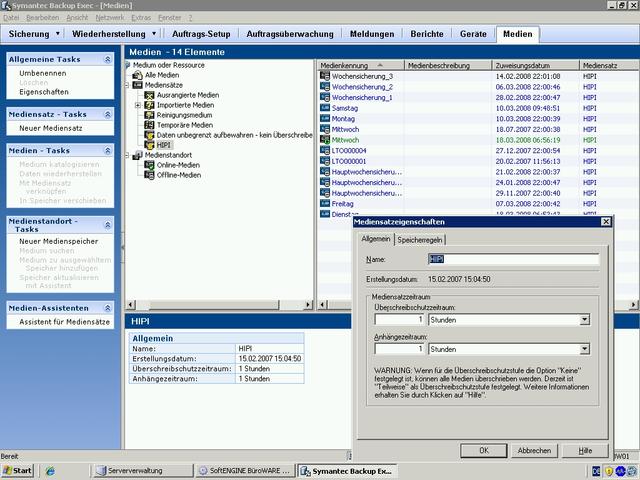Switch to the Auftrags-Setup tab
This screenshot has width=640, height=480.
point(201,34)
